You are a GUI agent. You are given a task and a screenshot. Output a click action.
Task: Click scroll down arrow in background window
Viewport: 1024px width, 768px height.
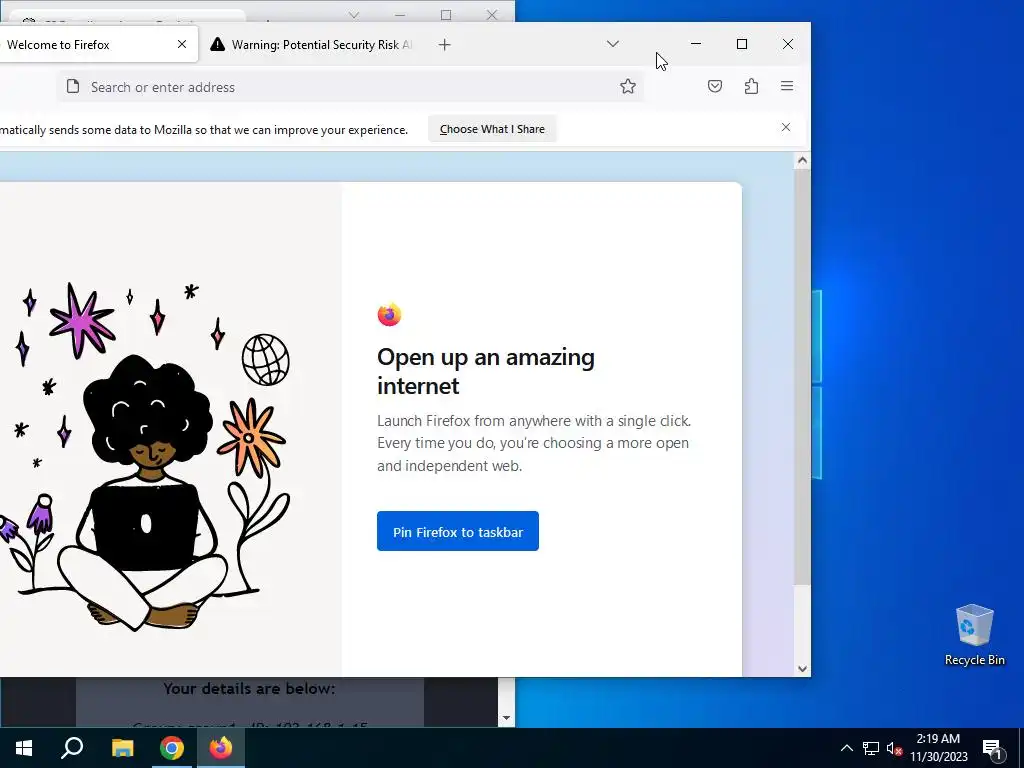coord(506,718)
